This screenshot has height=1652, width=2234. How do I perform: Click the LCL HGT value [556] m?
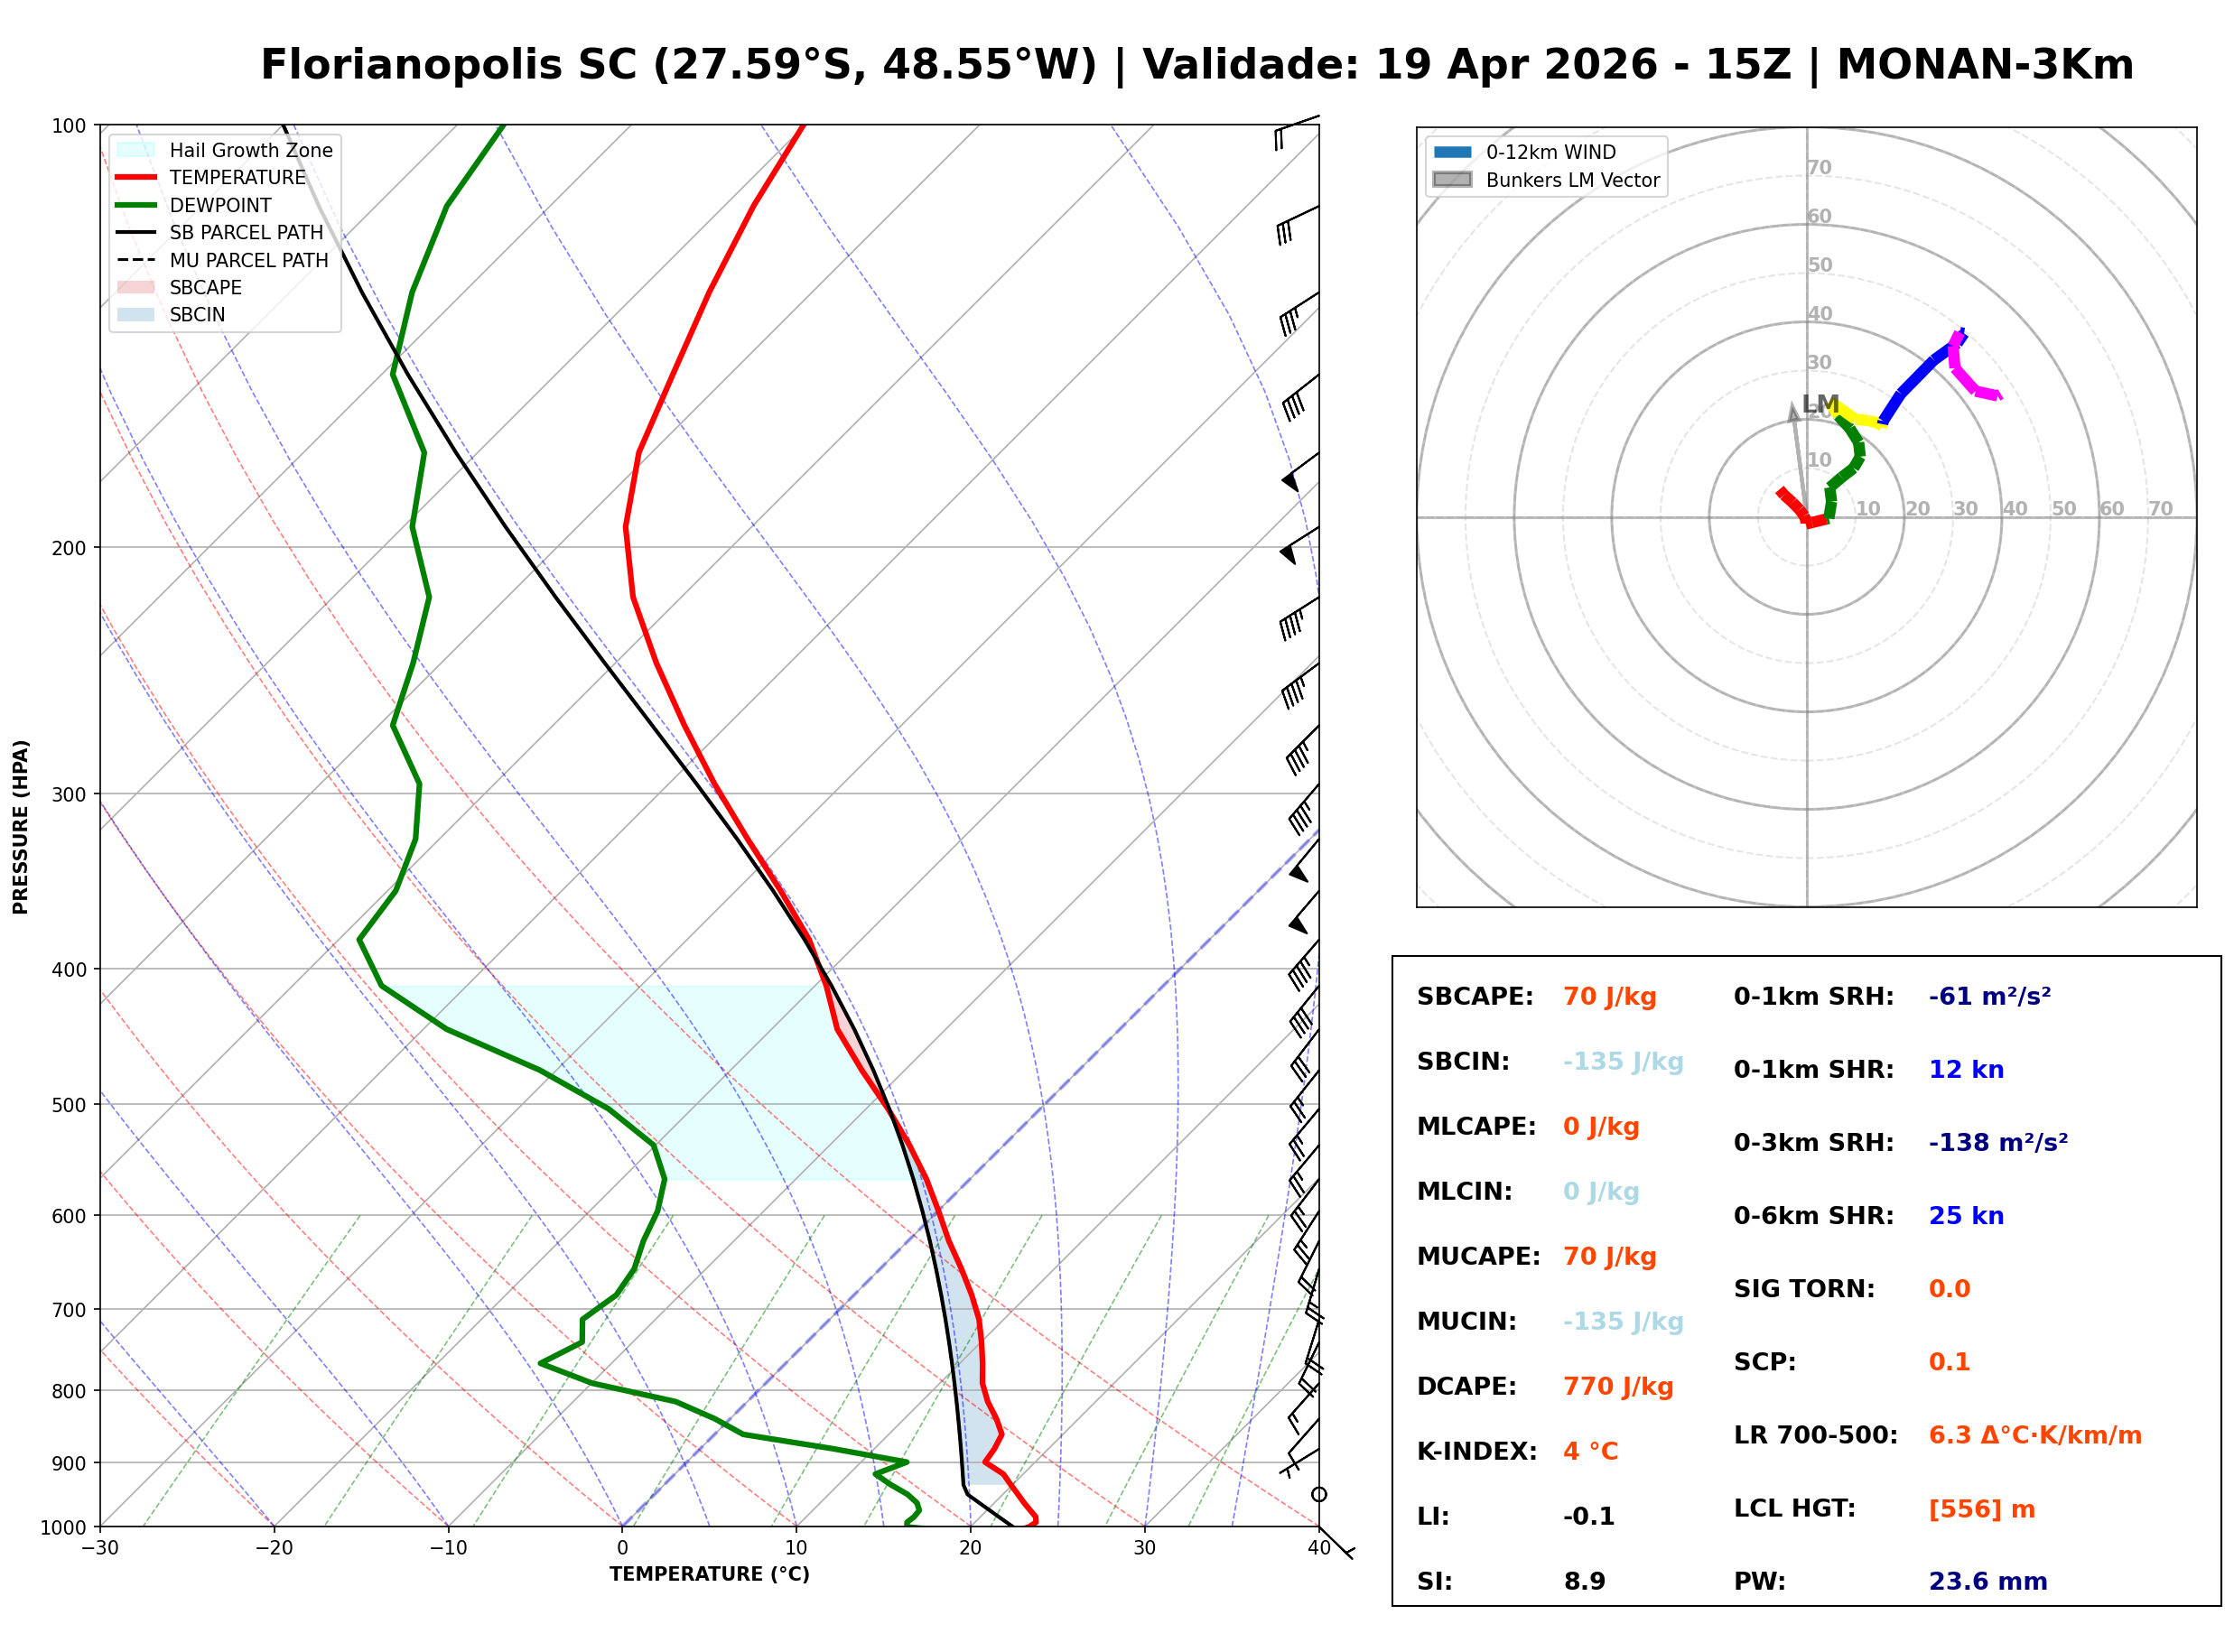point(1981,1509)
